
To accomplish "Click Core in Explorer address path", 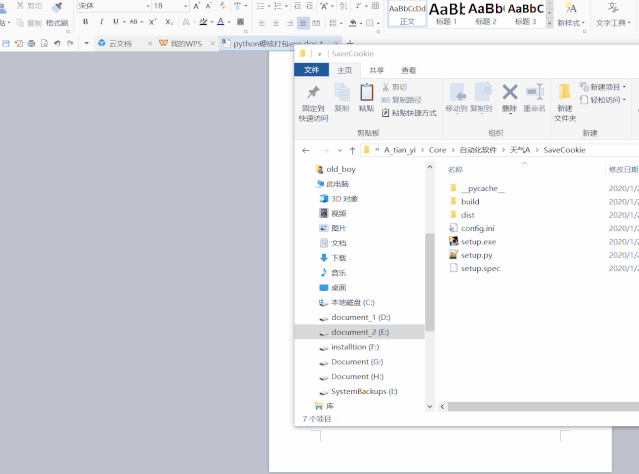I will click(x=437, y=150).
